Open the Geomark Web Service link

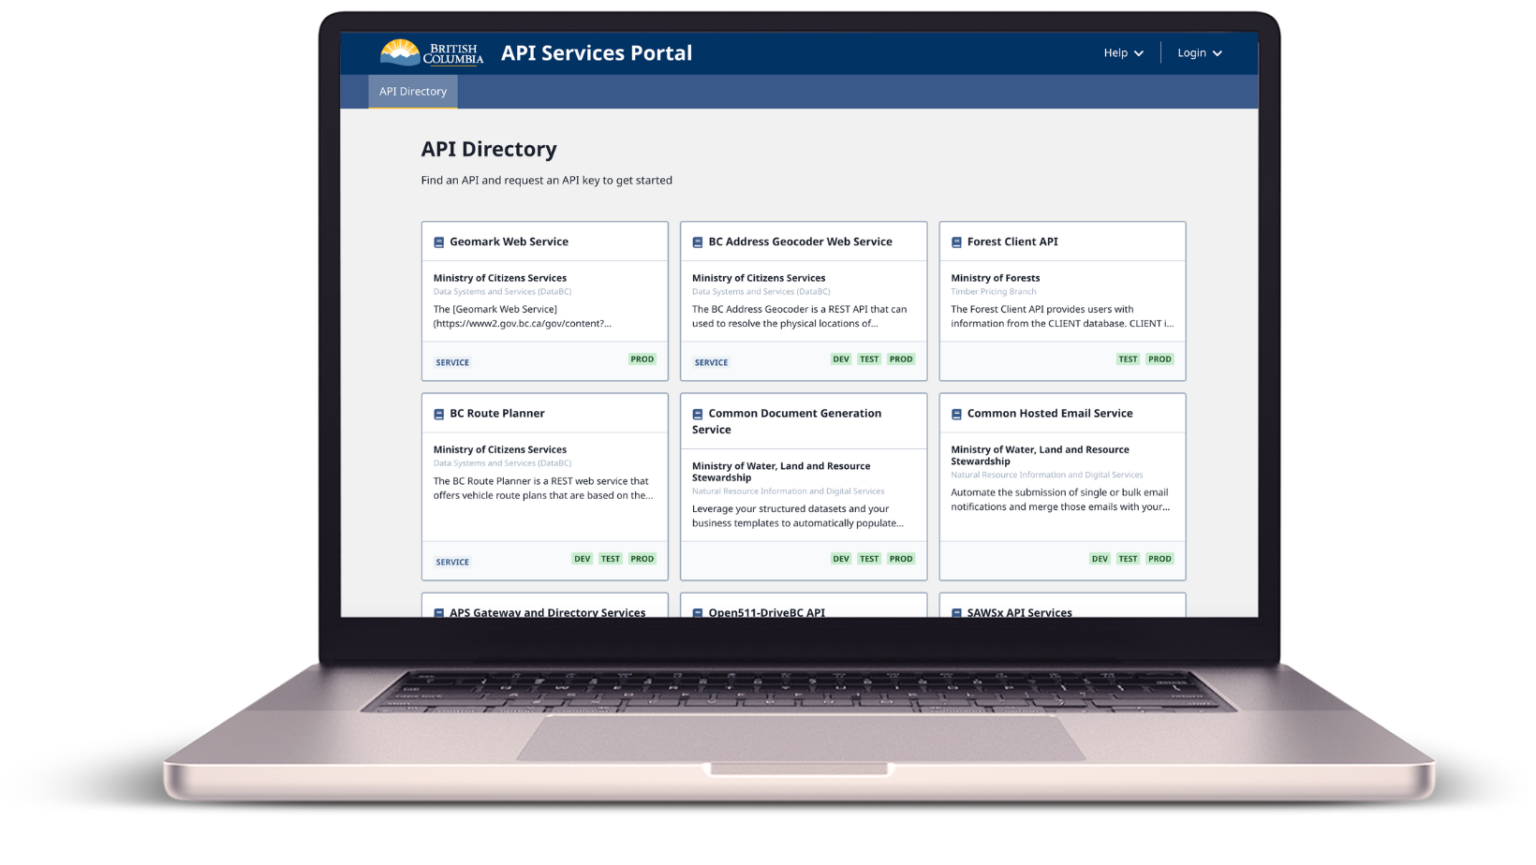coord(510,241)
